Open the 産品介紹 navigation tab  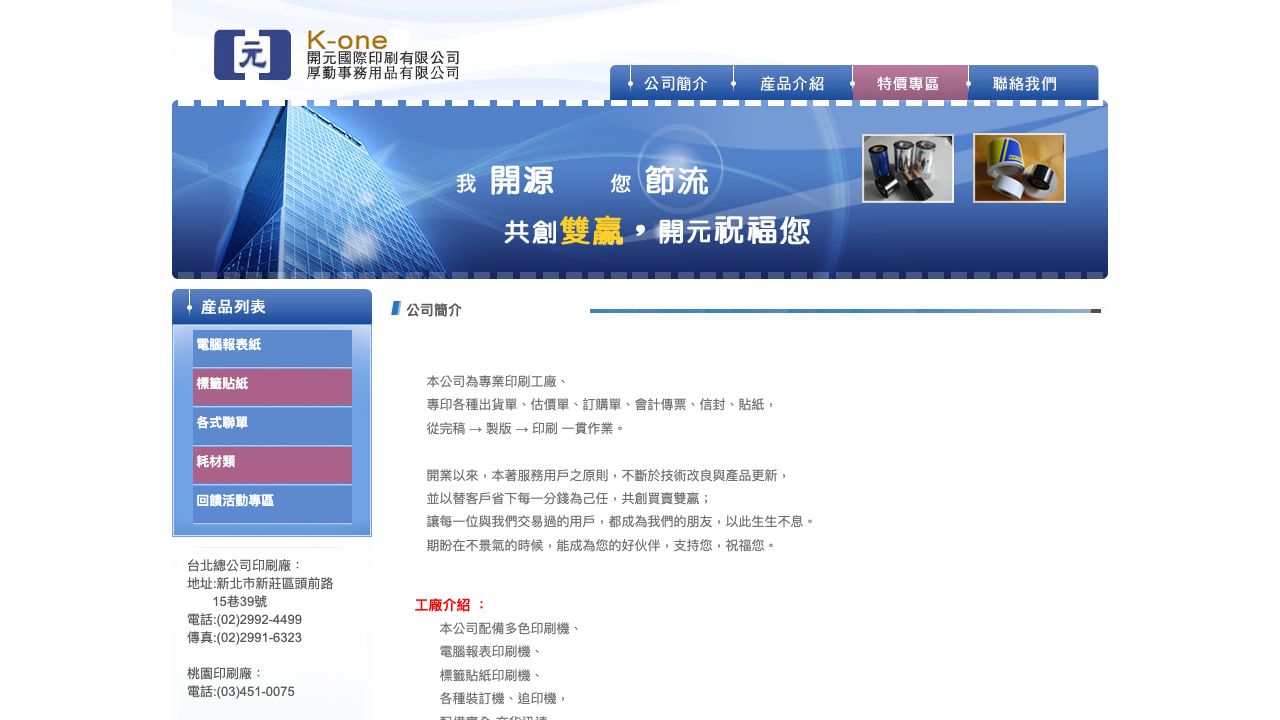click(794, 84)
